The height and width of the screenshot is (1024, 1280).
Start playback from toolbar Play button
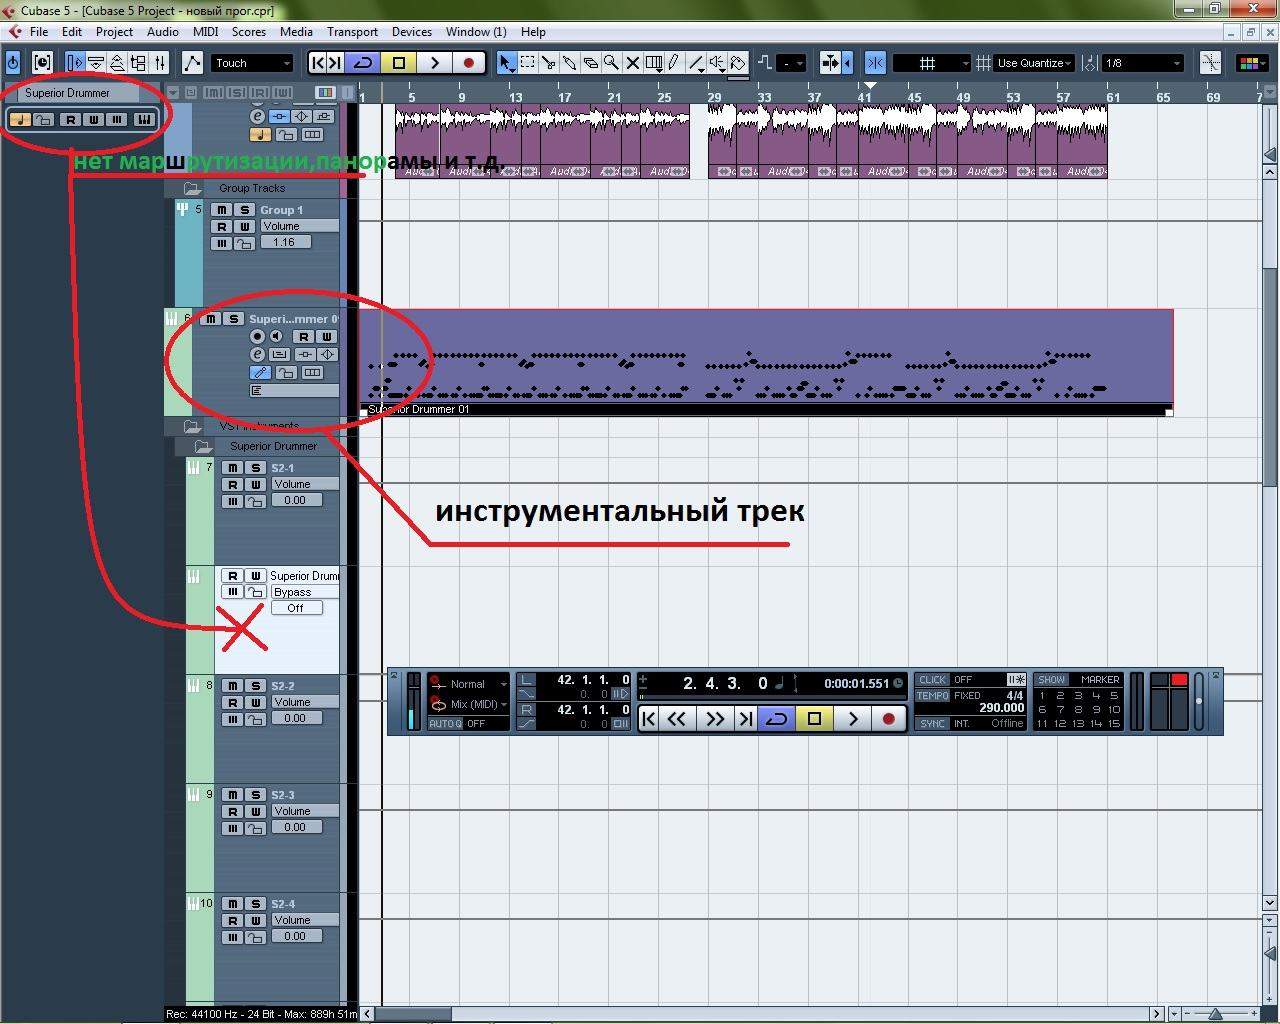434,63
